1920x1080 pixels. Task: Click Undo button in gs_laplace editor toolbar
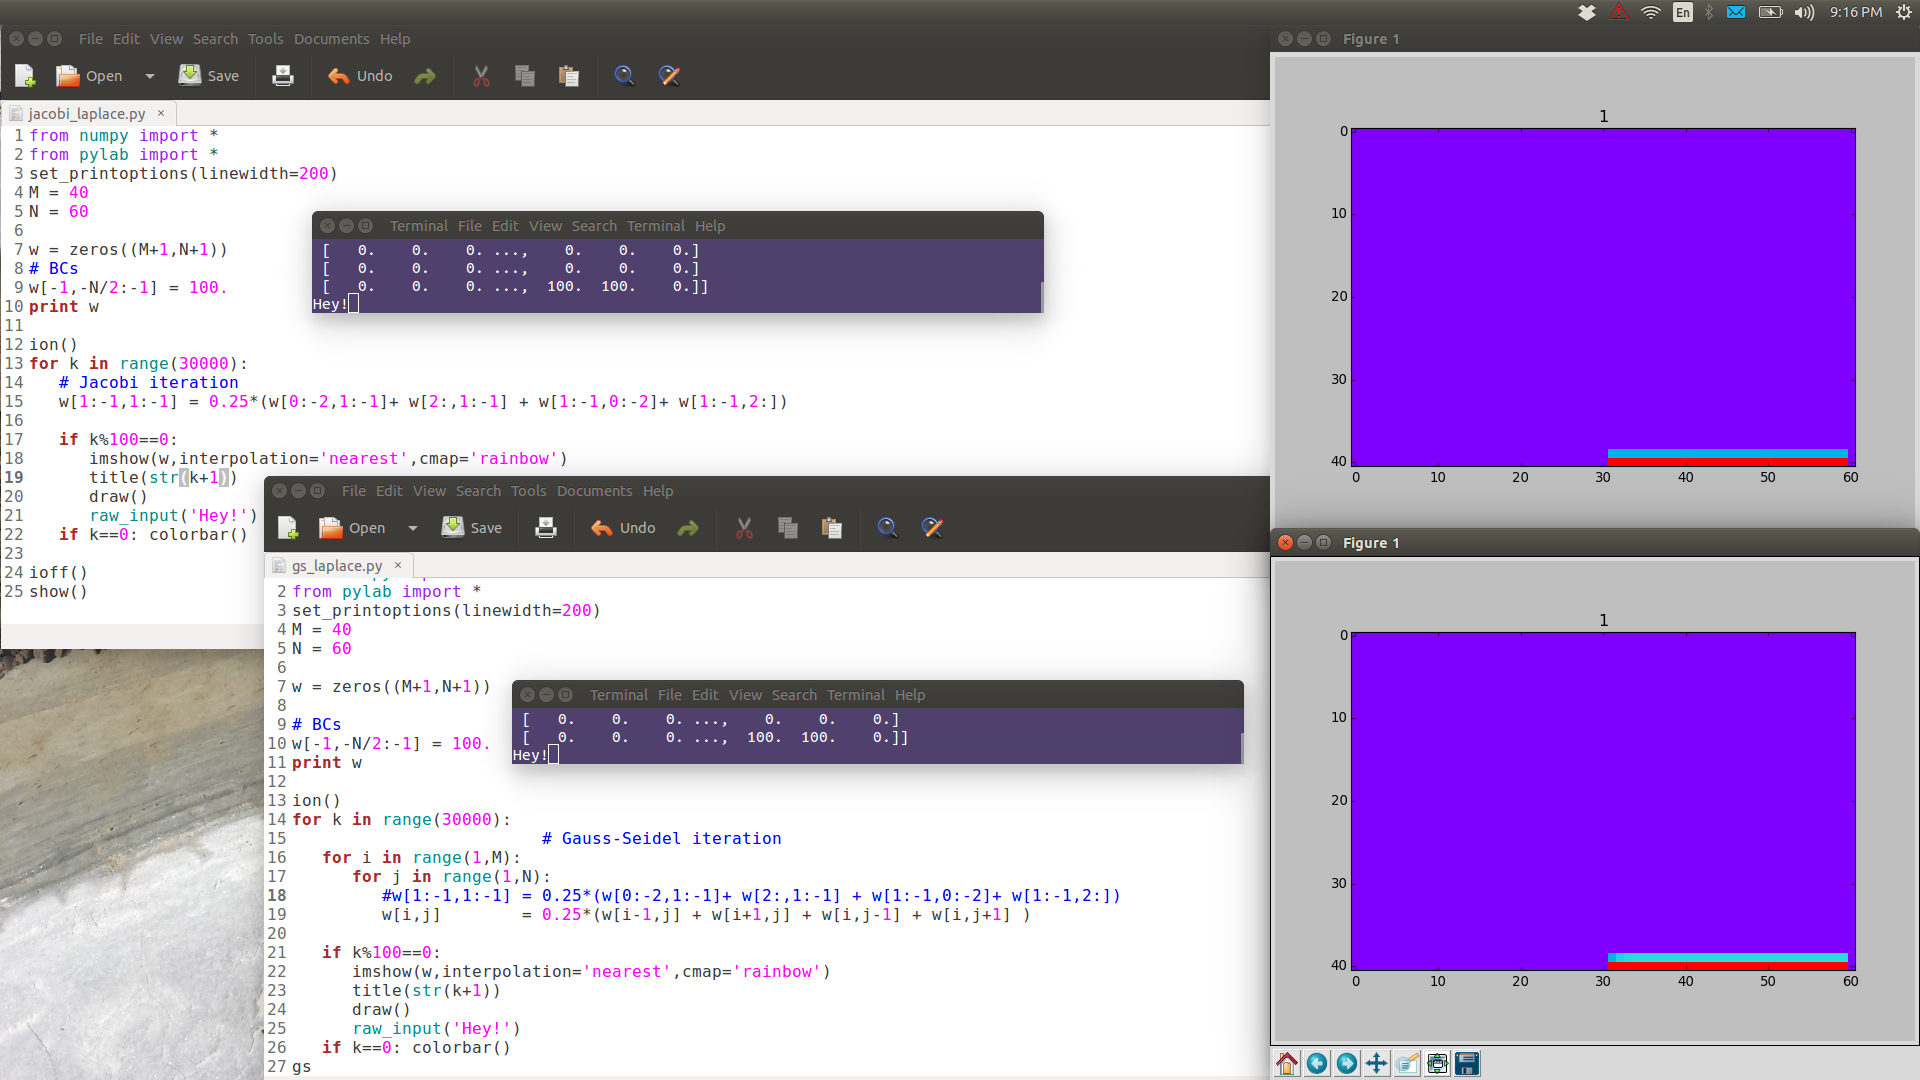[623, 528]
